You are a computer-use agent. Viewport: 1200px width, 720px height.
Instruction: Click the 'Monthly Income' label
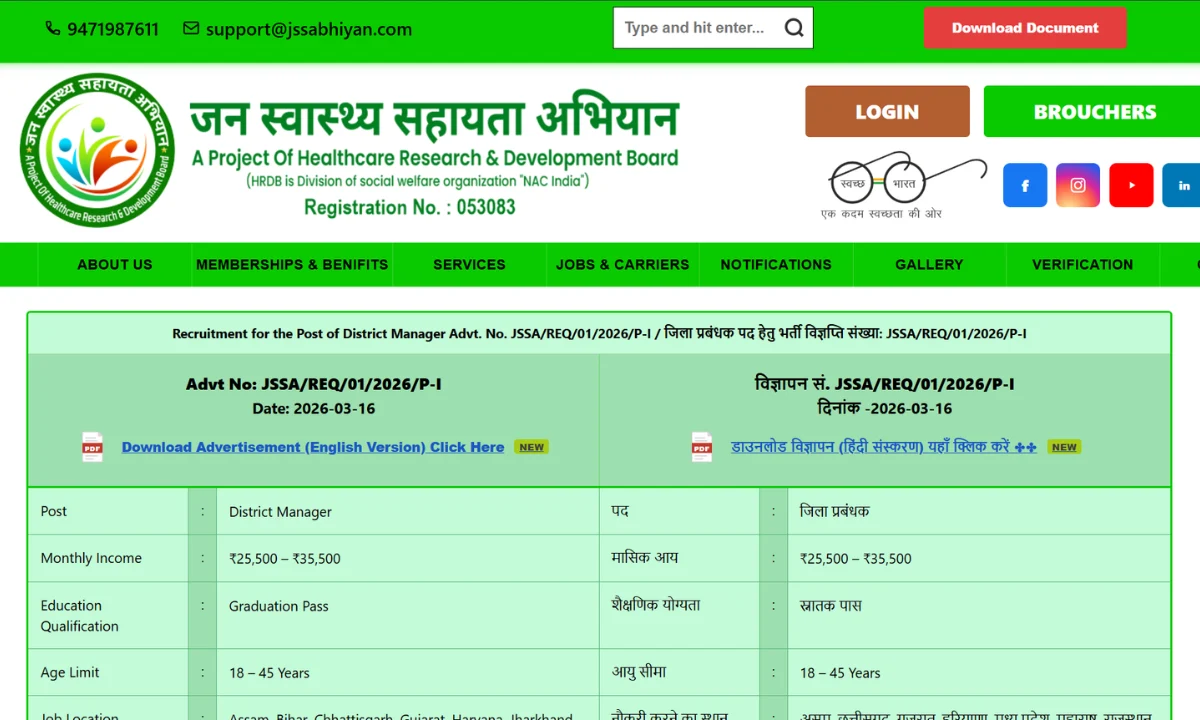coord(91,558)
